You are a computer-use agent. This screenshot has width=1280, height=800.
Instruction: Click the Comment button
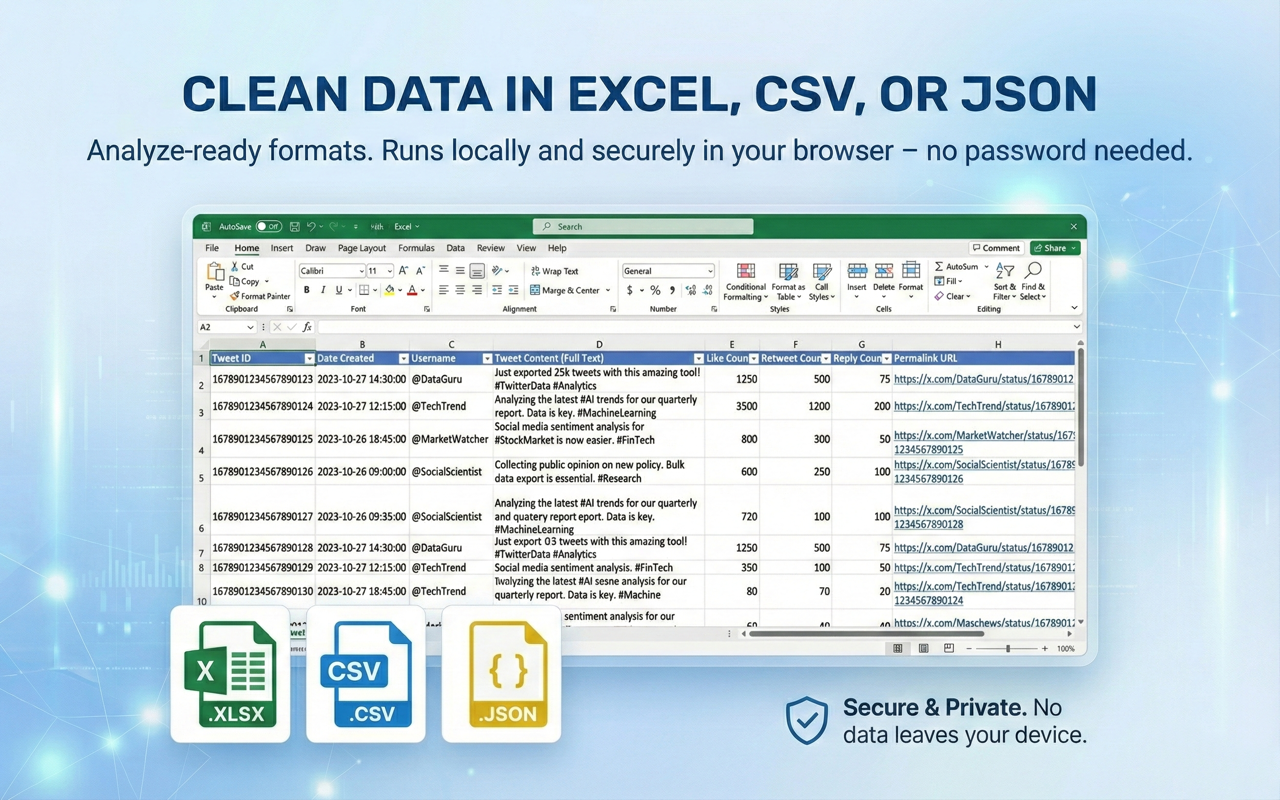coord(996,248)
